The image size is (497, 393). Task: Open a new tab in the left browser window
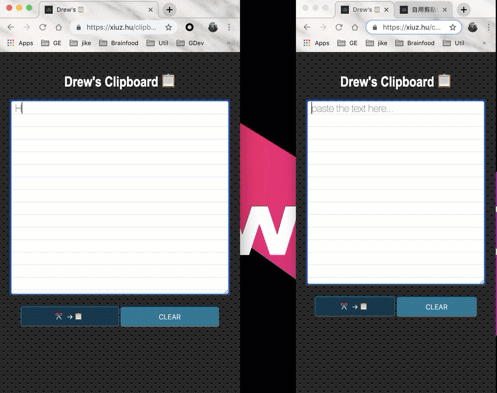(169, 10)
